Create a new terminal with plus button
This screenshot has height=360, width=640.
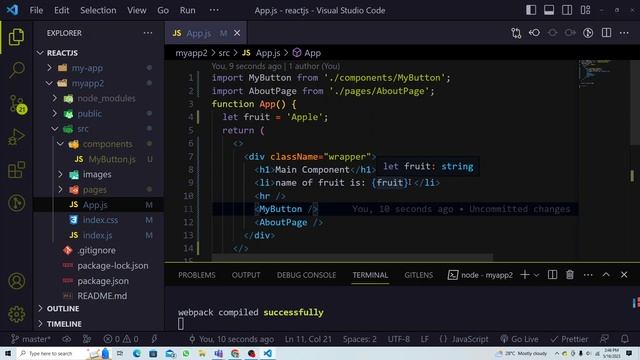click(525, 275)
